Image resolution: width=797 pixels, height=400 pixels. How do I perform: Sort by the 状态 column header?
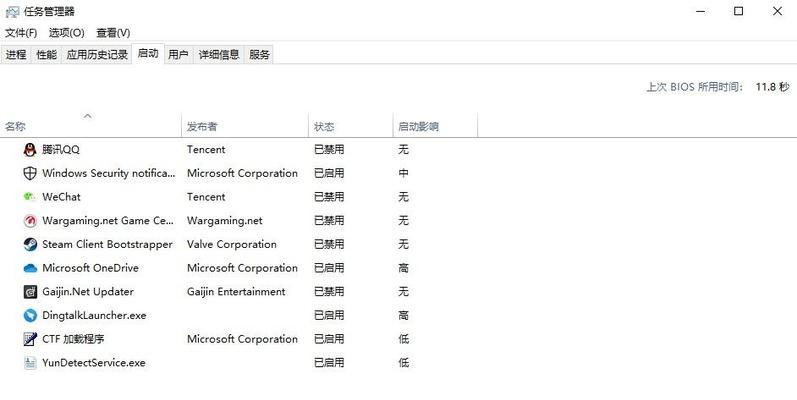click(351, 127)
